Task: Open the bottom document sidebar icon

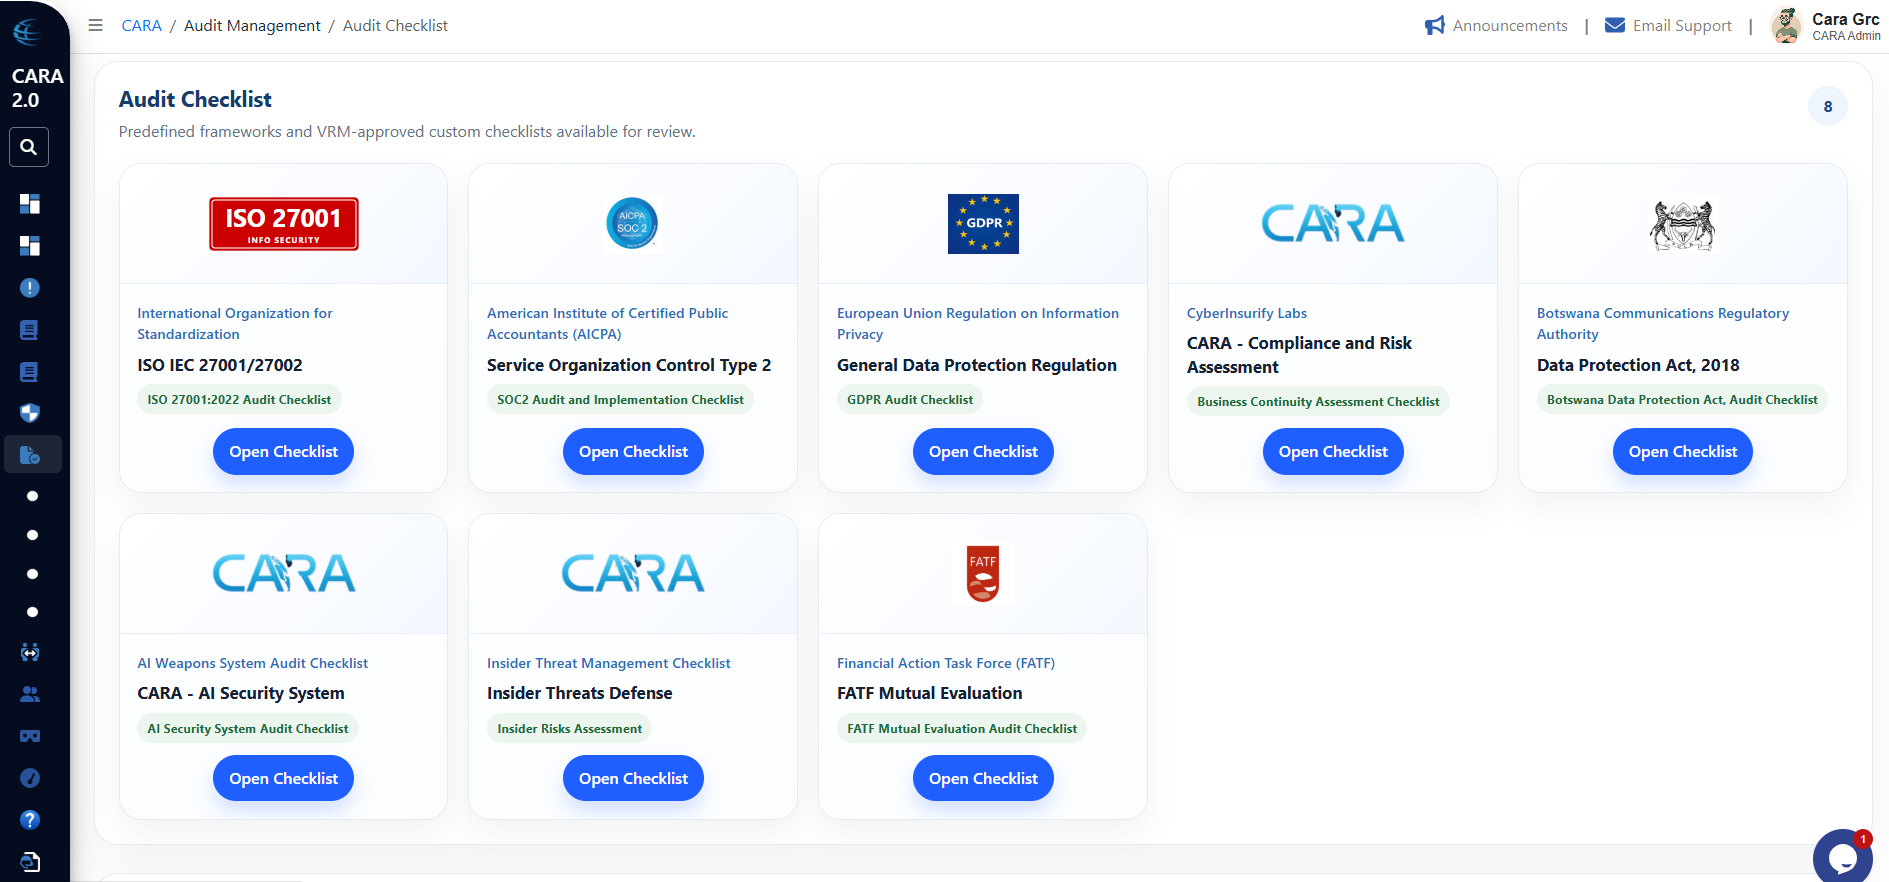Action: pyautogui.click(x=30, y=861)
